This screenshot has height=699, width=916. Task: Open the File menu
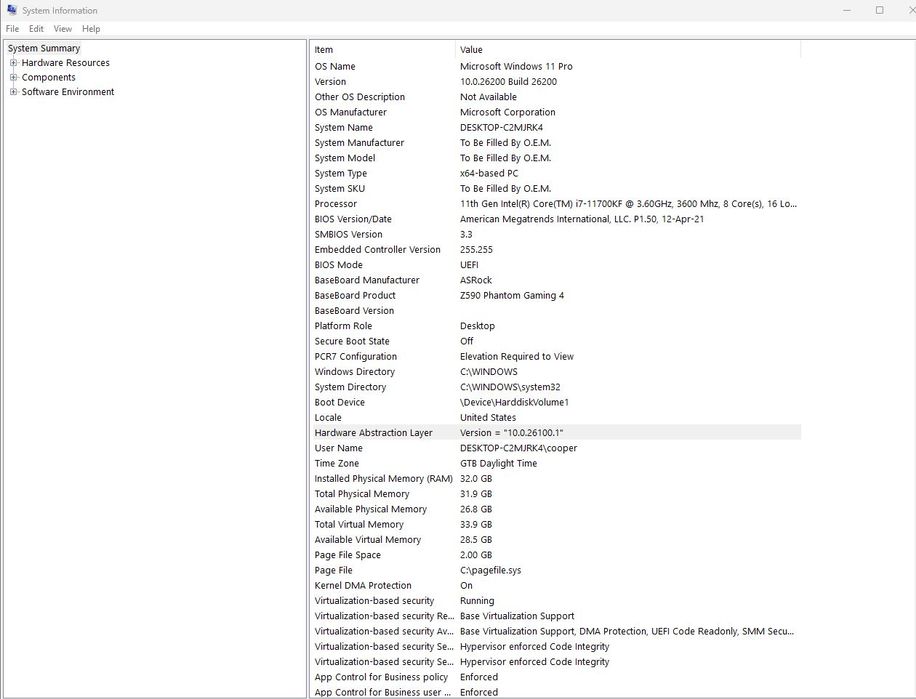(x=12, y=29)
